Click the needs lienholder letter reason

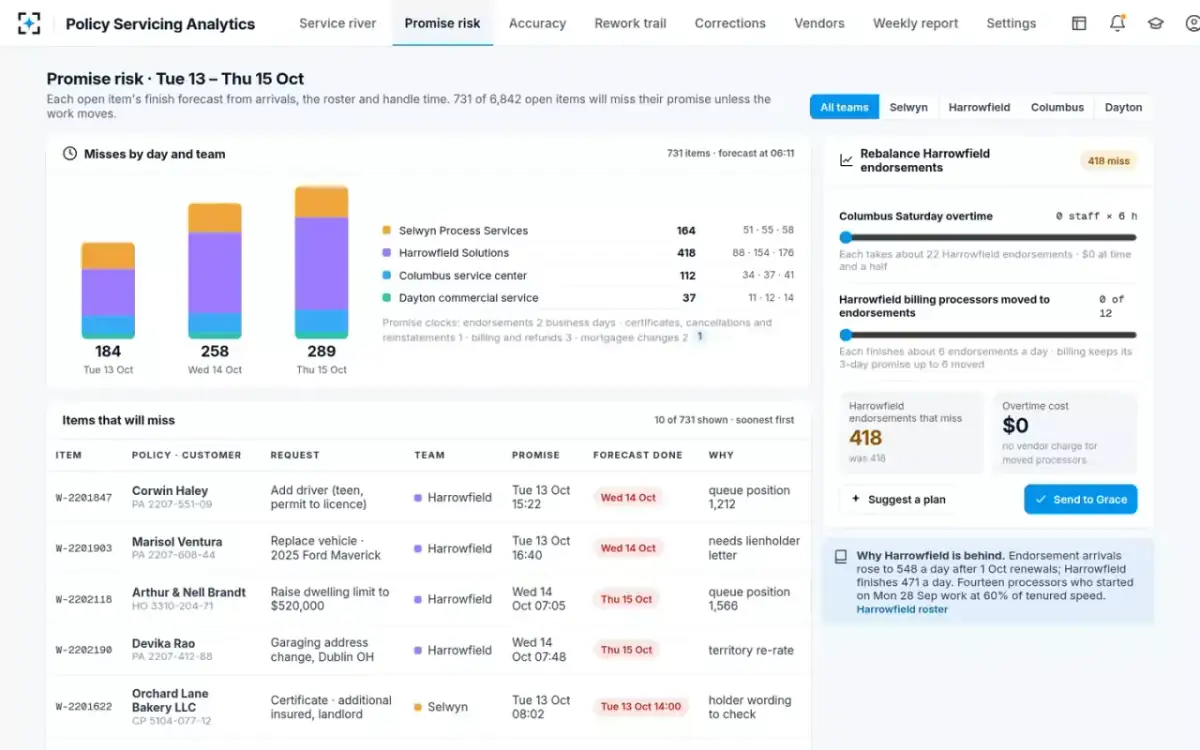754,548
